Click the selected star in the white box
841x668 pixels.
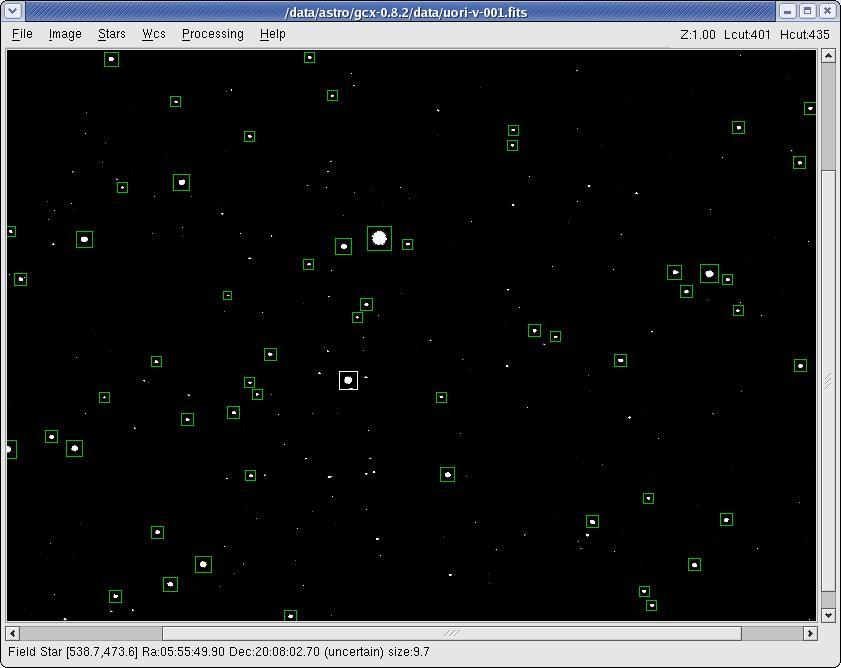pyautogui.click(x=348, y=380)
